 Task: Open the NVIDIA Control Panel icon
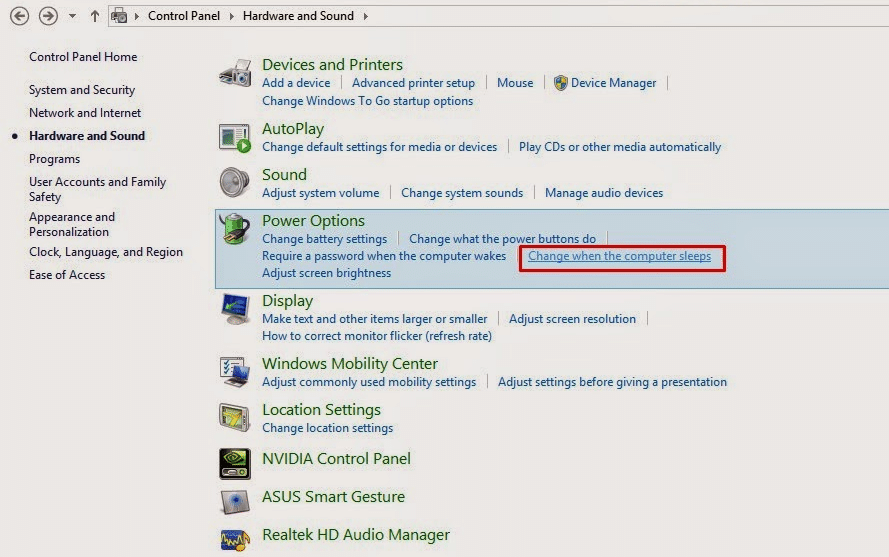[x=235, y=463]
